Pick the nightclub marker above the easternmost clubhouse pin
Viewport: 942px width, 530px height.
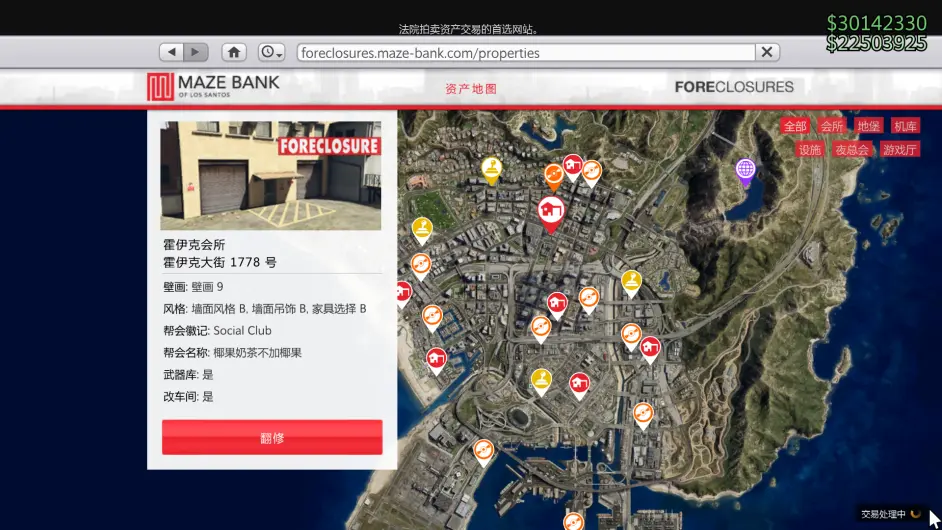631,337
